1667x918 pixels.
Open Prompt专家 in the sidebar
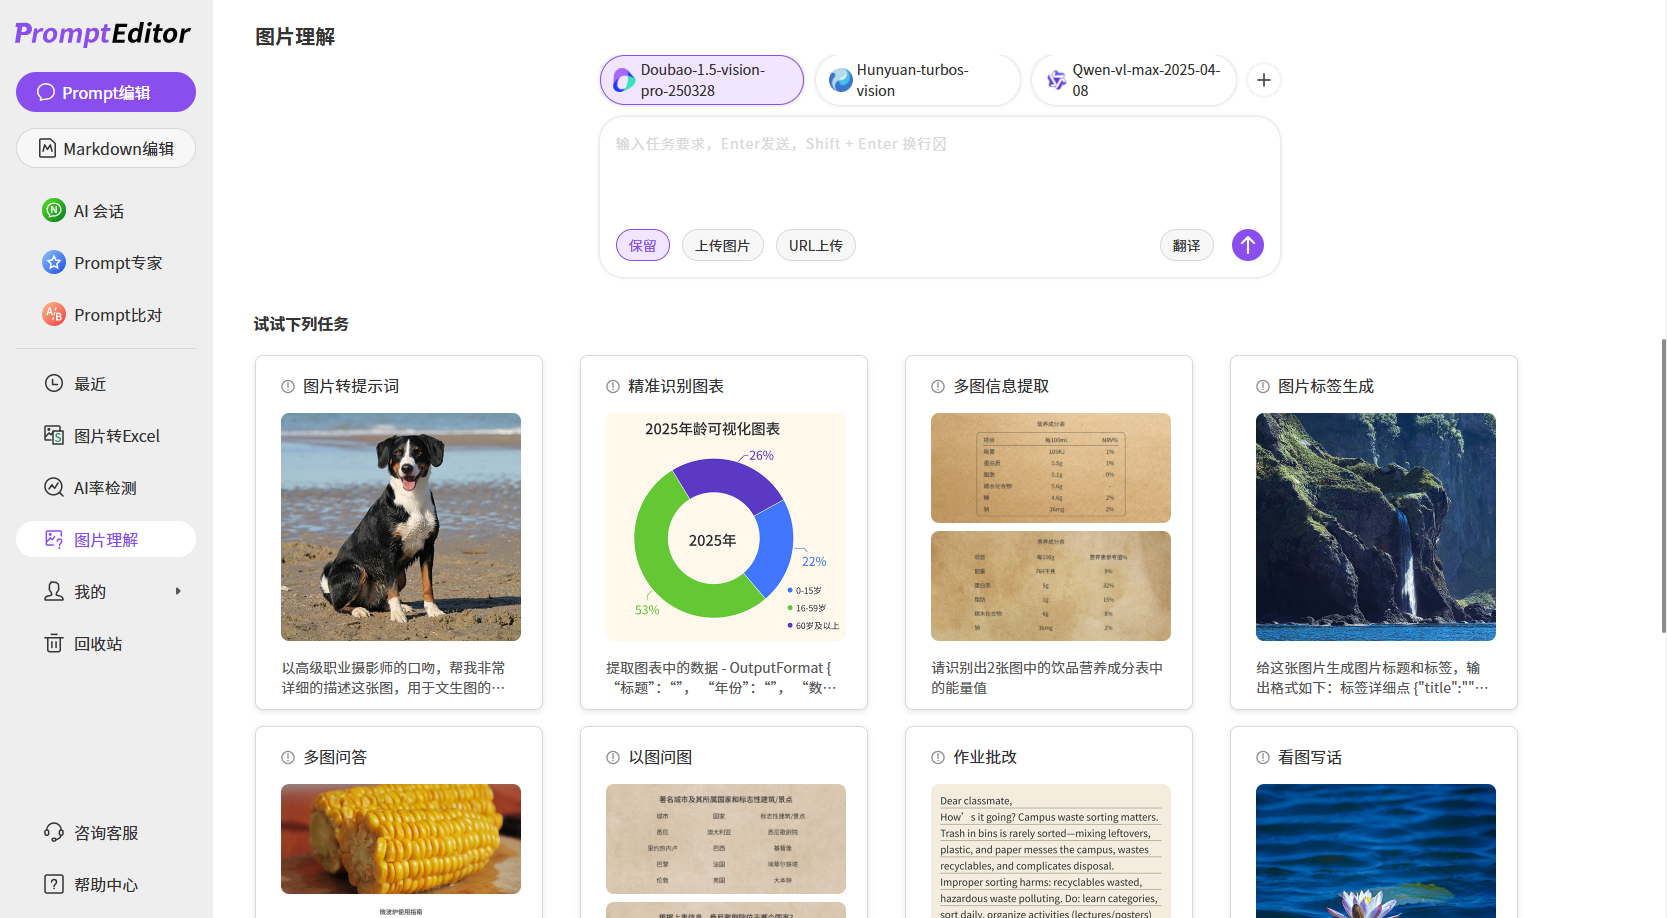(x=117, y=263)
